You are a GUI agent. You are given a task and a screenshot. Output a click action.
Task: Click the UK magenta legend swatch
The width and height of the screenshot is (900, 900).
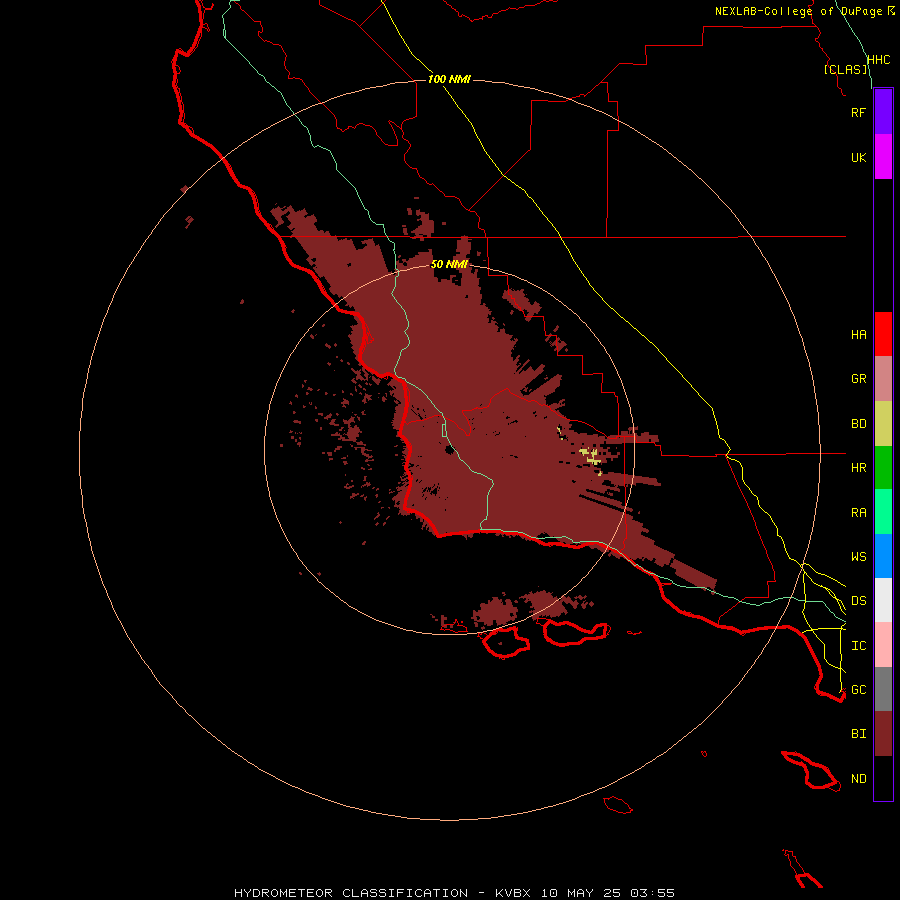point(883,157)
